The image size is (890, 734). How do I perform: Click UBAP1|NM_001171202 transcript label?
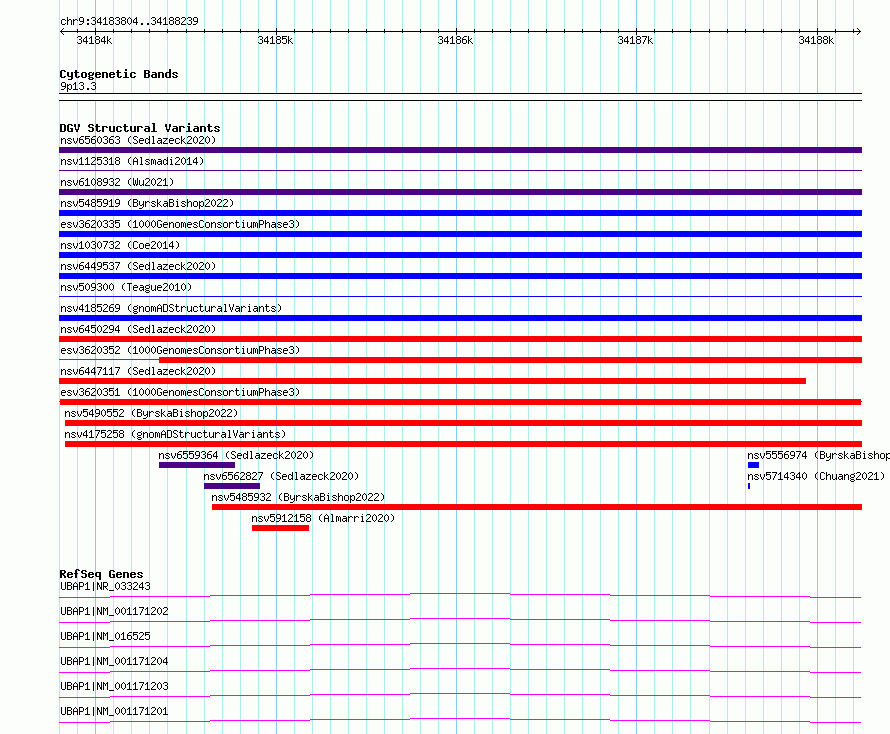(114, 611)
